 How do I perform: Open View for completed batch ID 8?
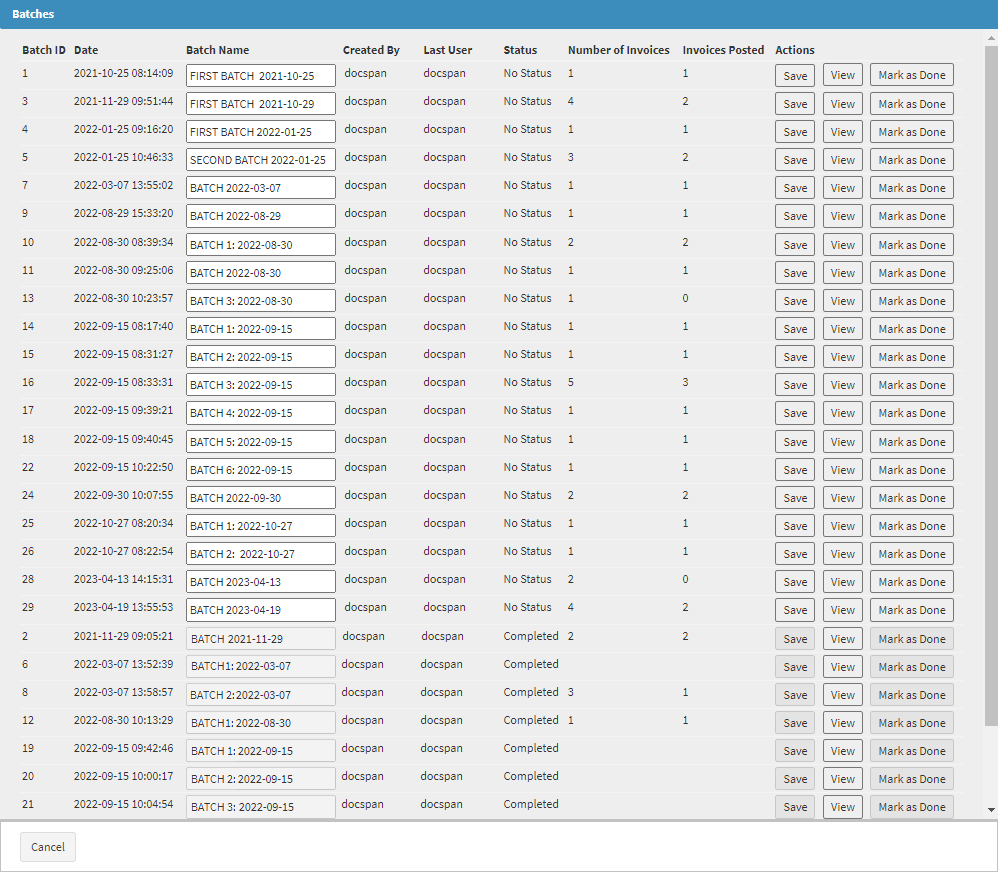click(842, 694)
